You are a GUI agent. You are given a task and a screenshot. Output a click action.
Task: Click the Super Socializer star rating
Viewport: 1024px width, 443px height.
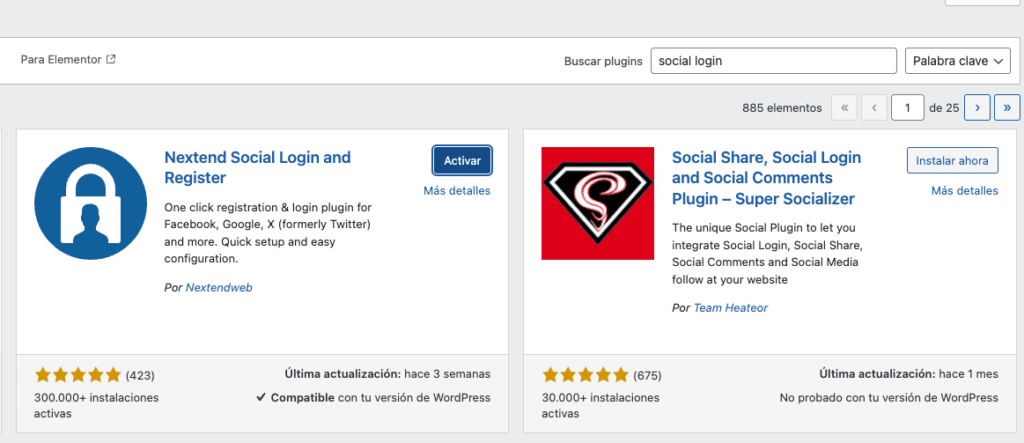pyautogui.click(x=585, y=375)
